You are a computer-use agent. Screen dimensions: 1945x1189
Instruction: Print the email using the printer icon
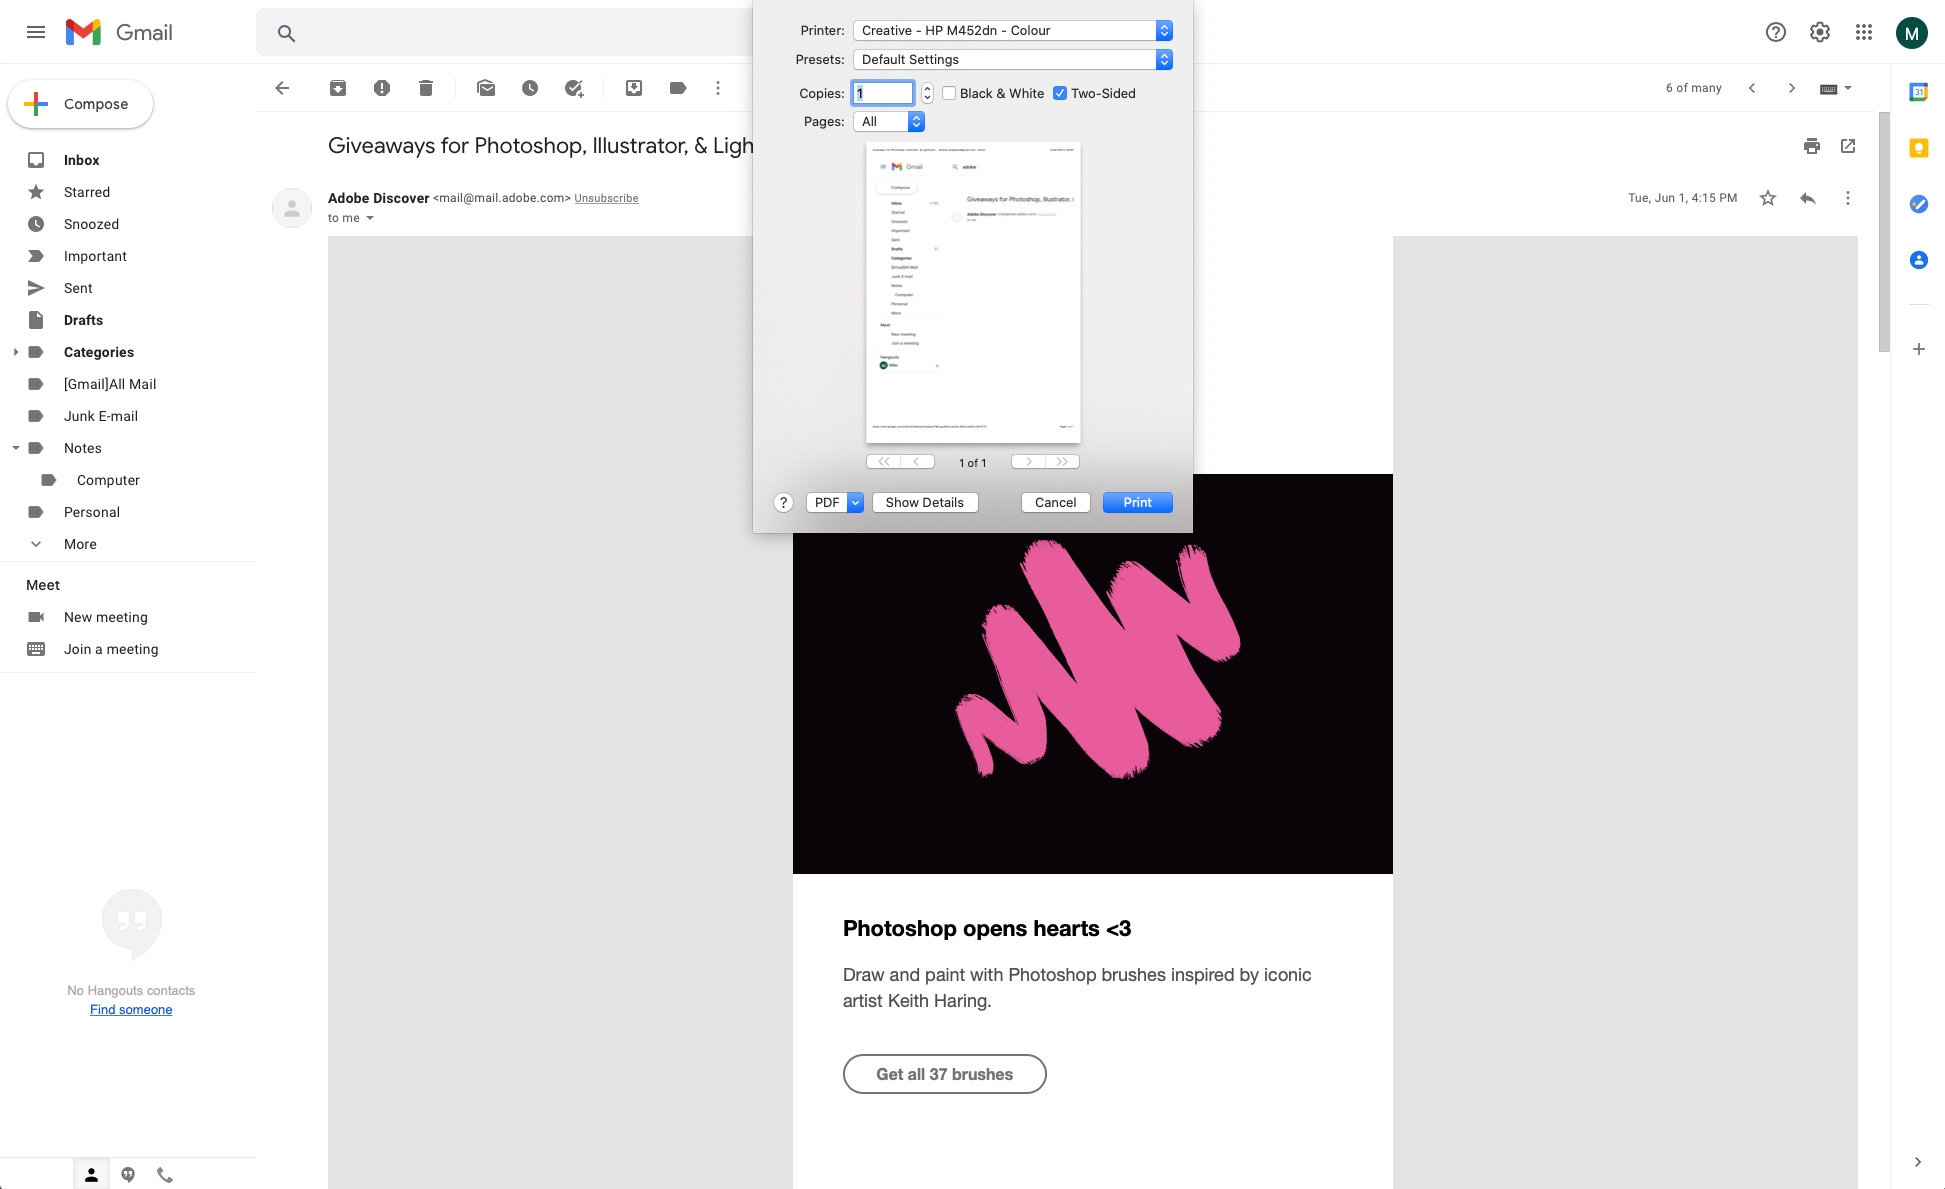(1812, 146)
